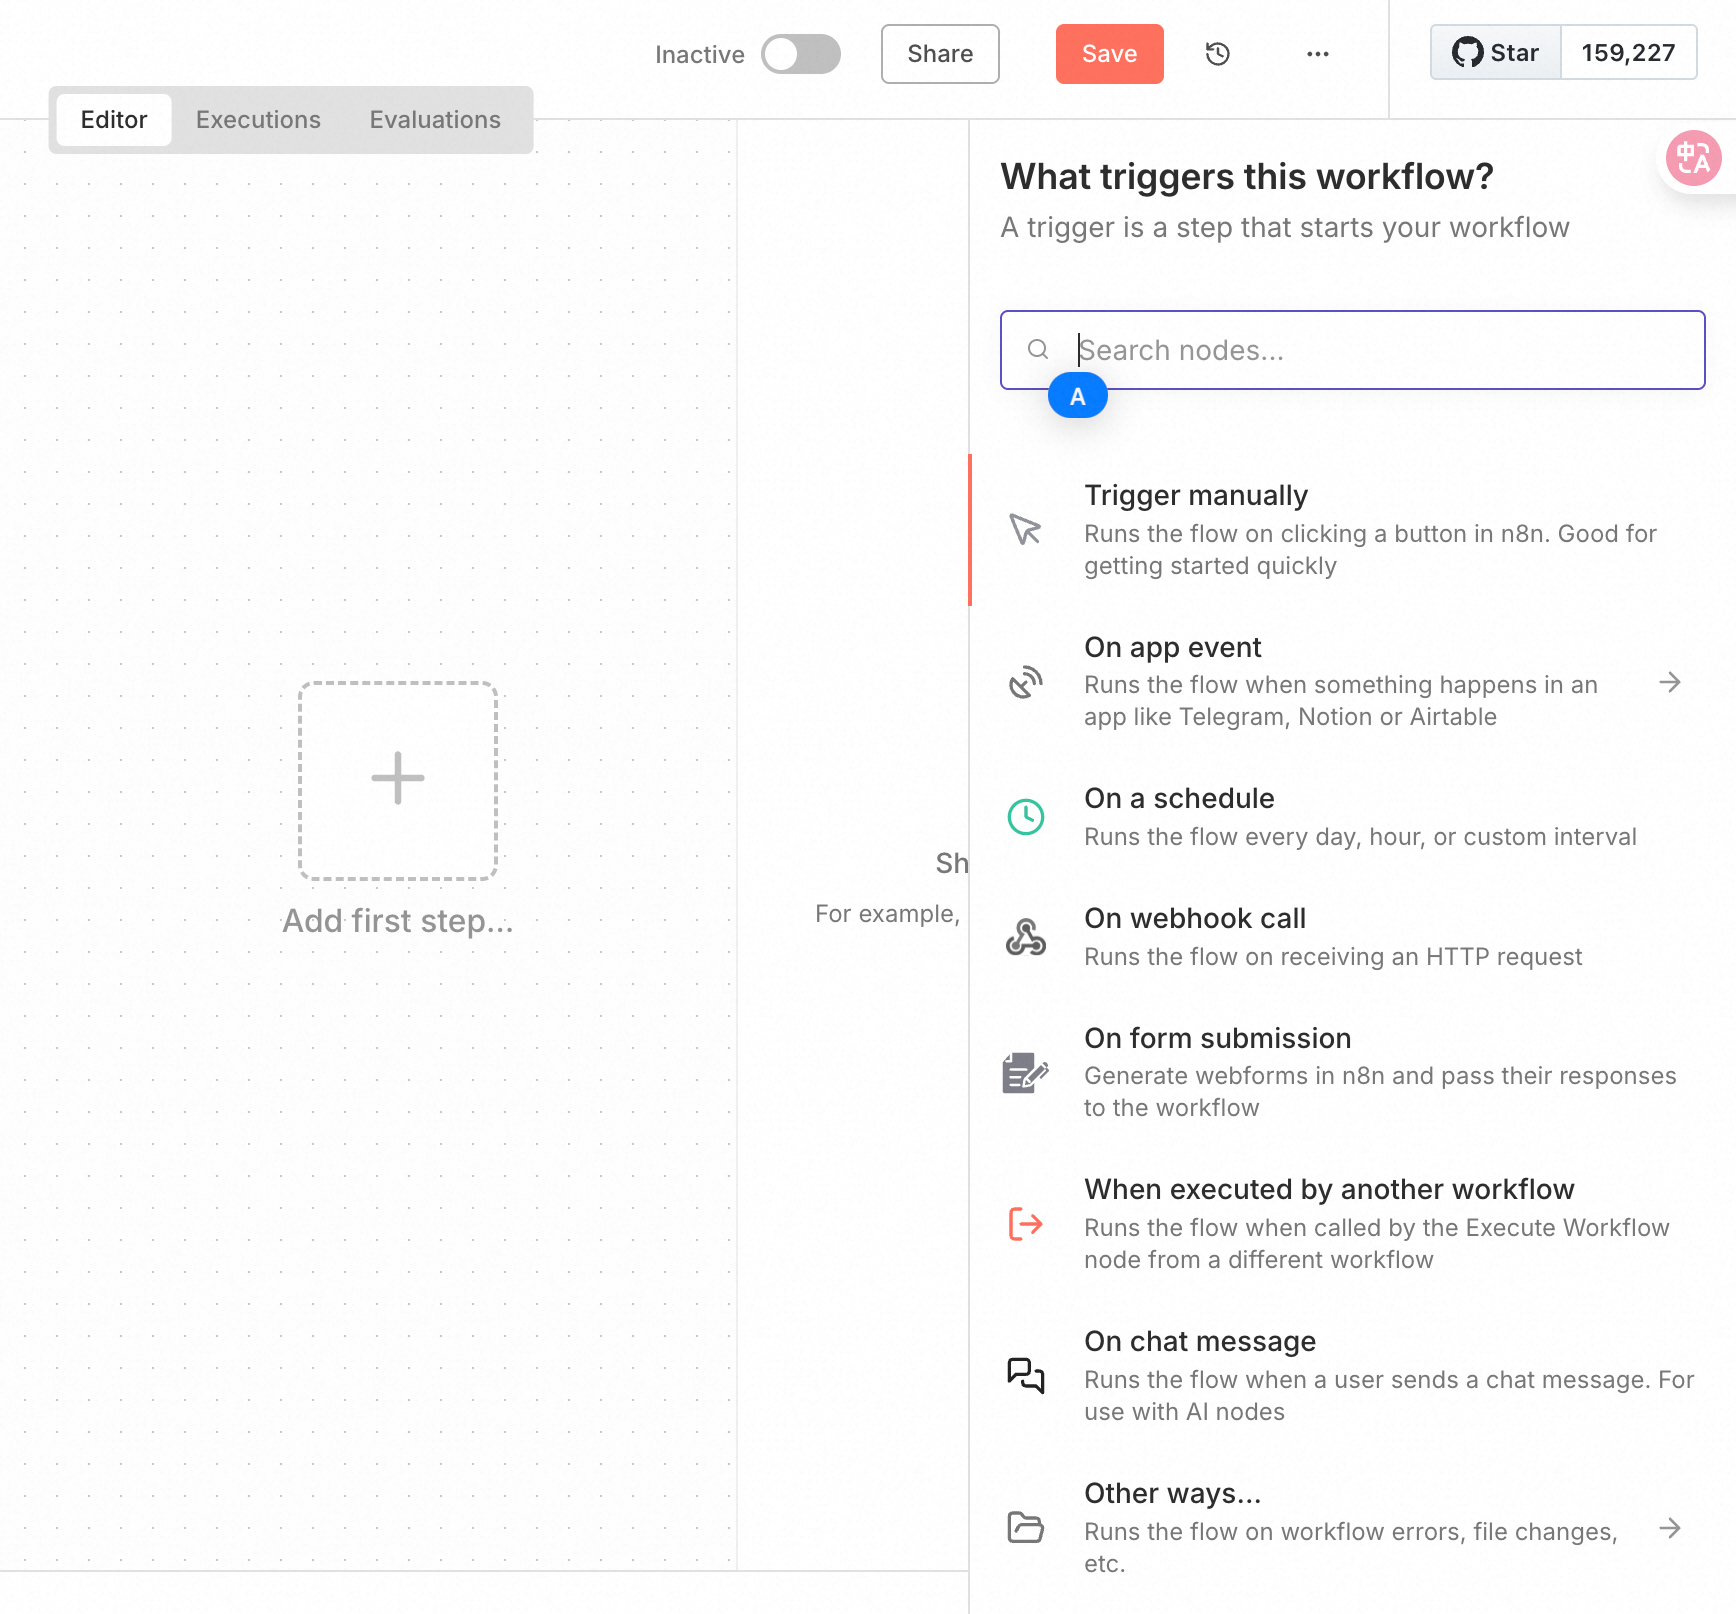Click the Add first step plus box

[x=398, y=781]
